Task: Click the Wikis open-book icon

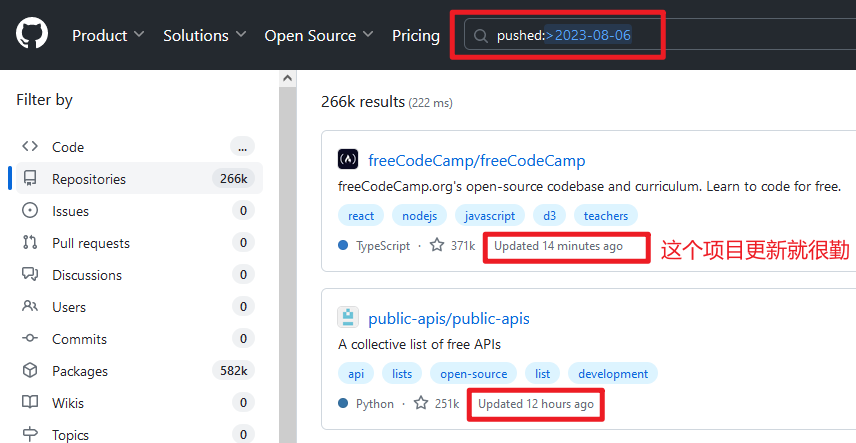Action: coord(29,402)
